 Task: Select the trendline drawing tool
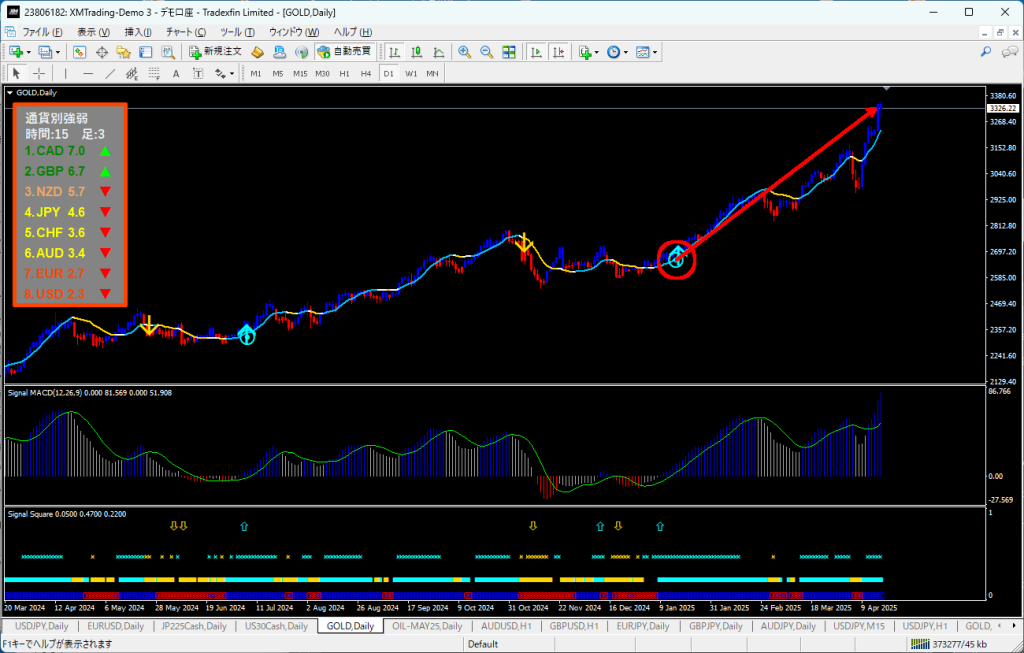click(x=110, y=74)
